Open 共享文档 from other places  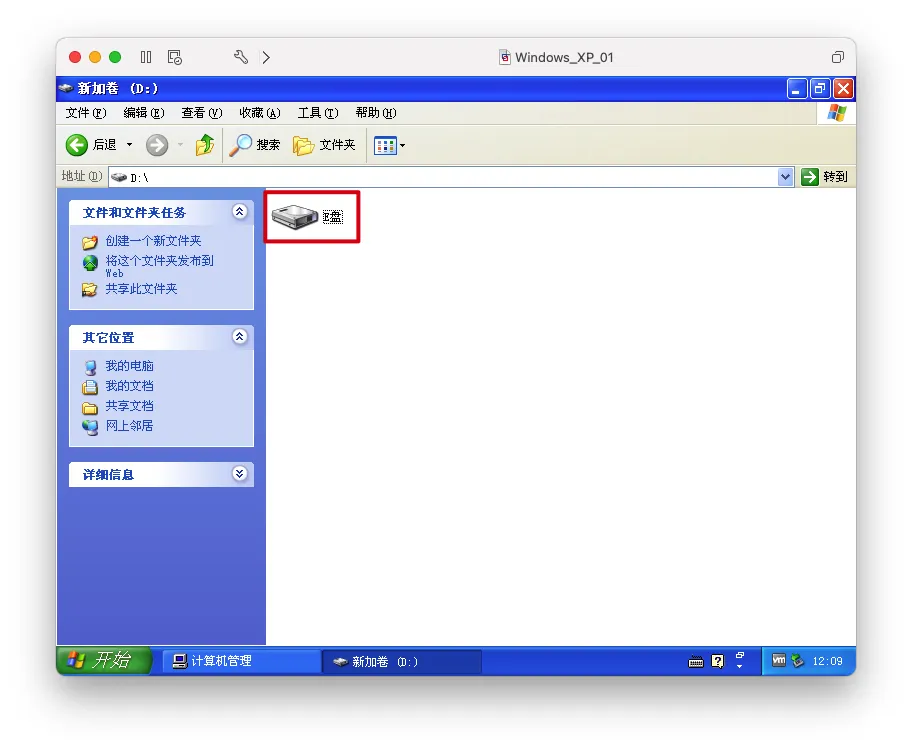pos(129,406)
